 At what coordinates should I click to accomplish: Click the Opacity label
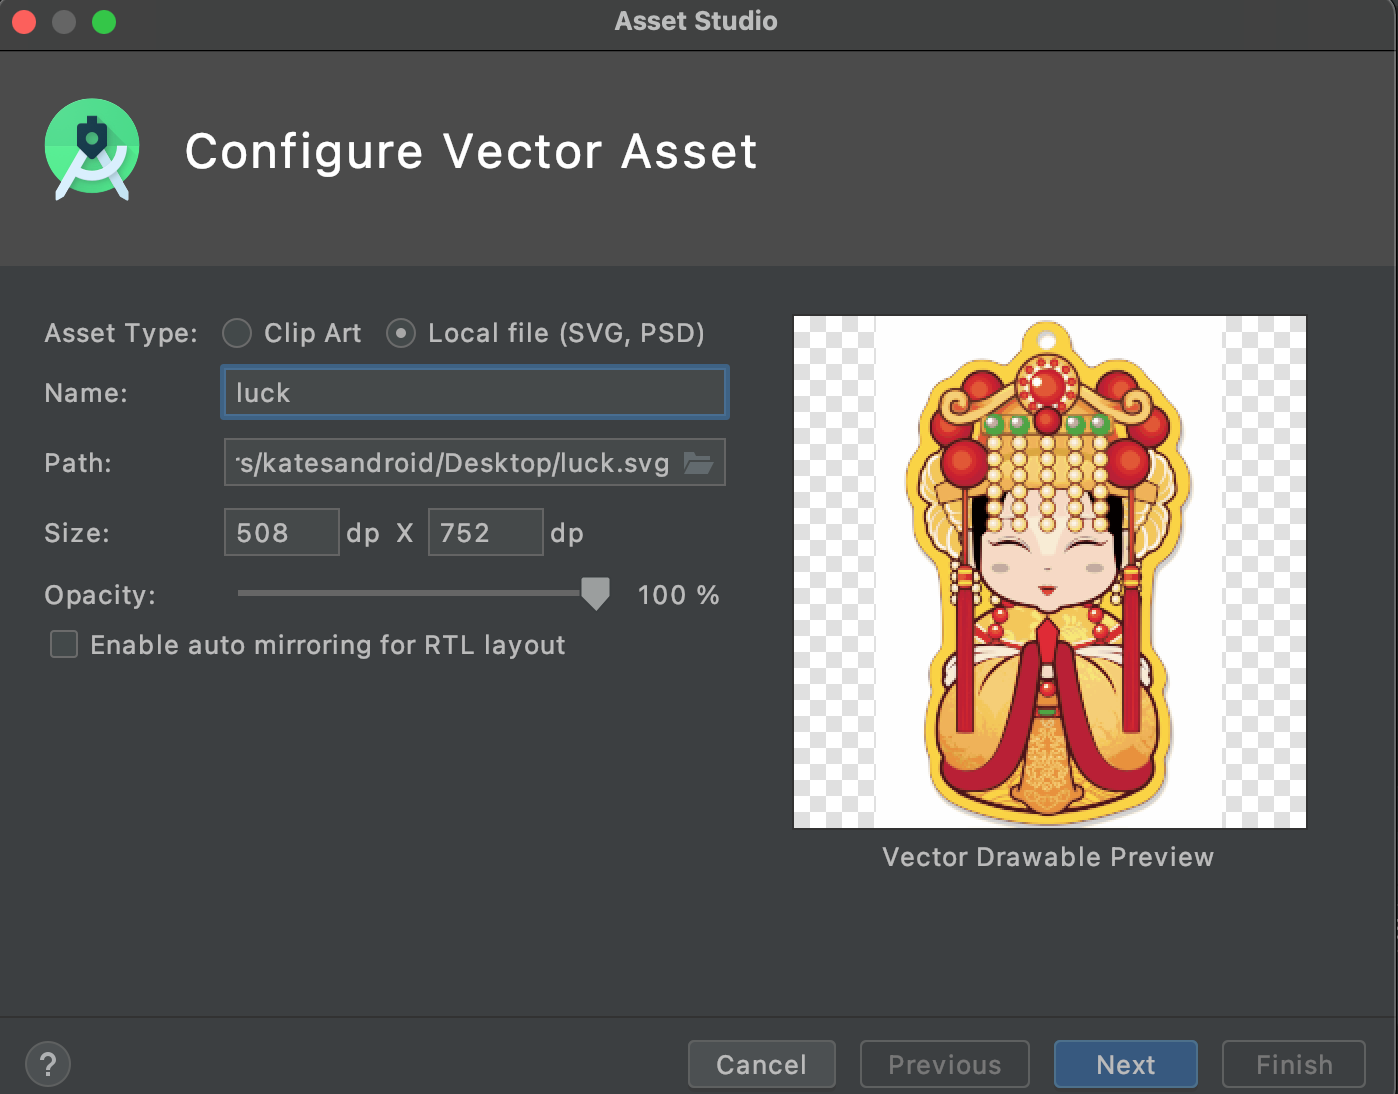[100, 595]
